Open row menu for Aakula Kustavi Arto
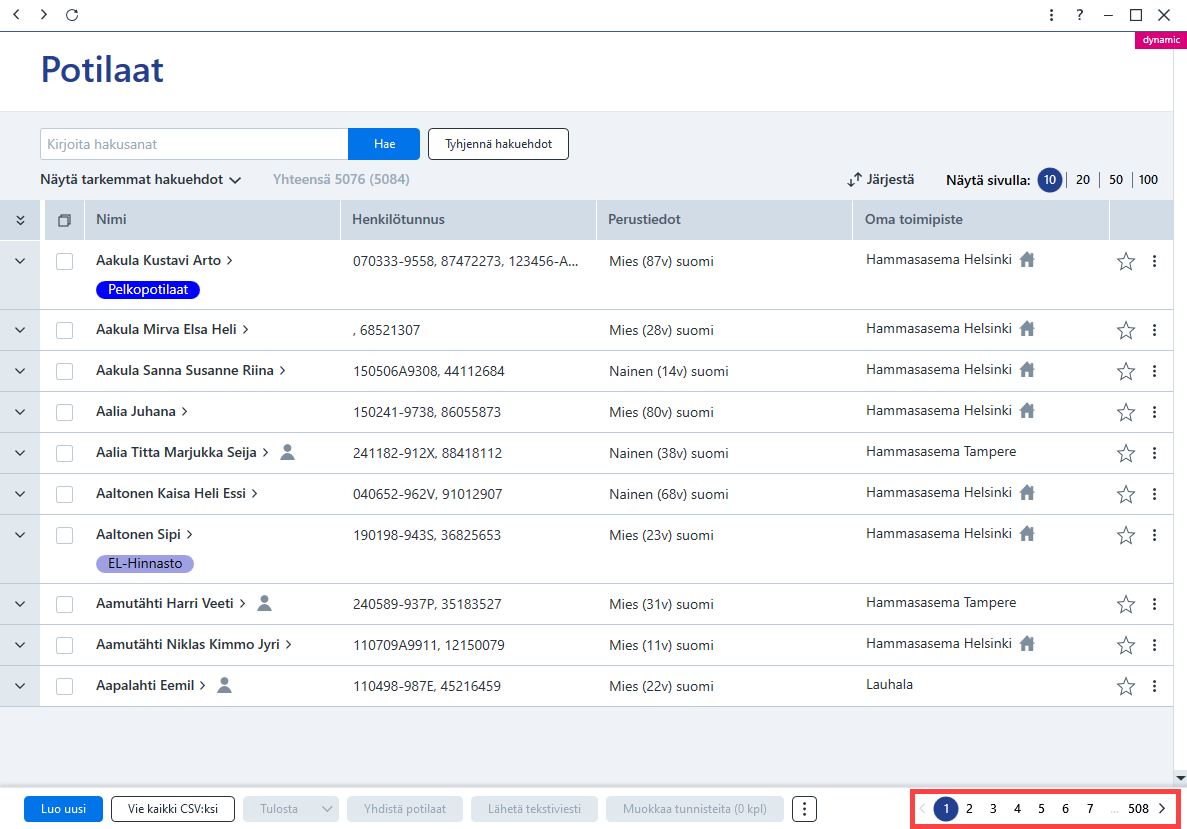Viewport: 1187px width, 829px height. coord(1154,261)
